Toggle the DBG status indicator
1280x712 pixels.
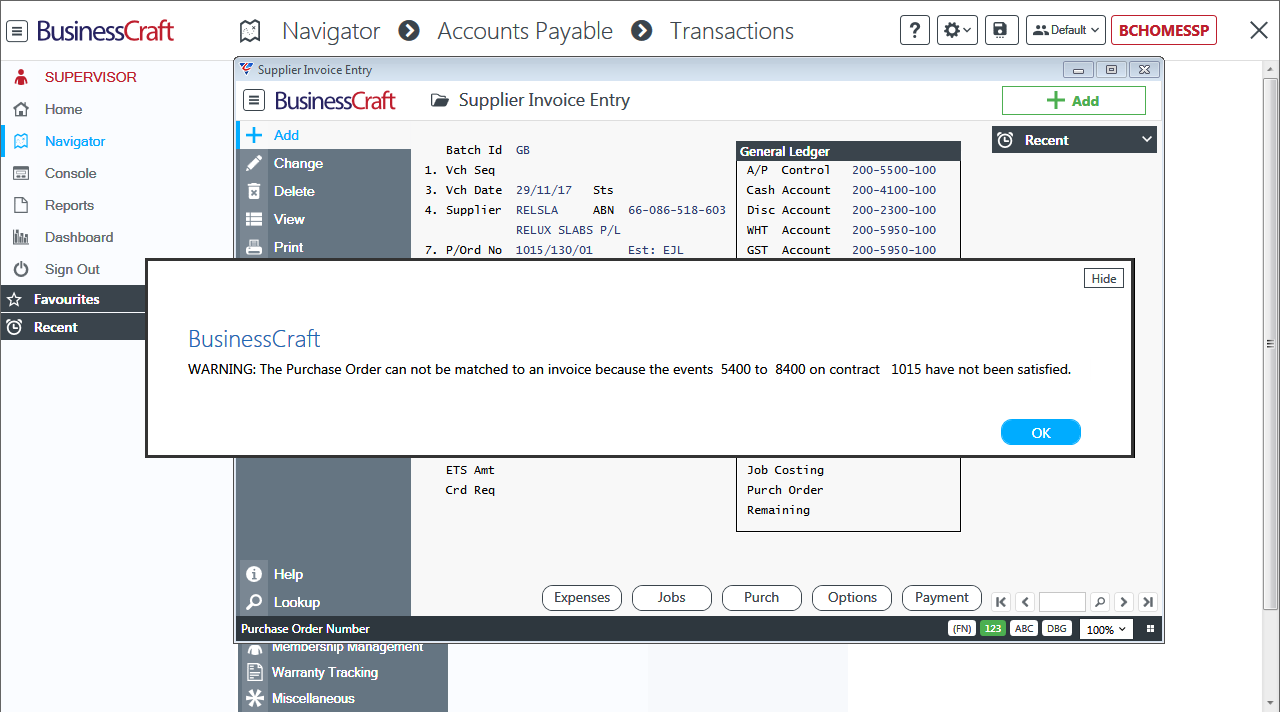(1055, 629)
